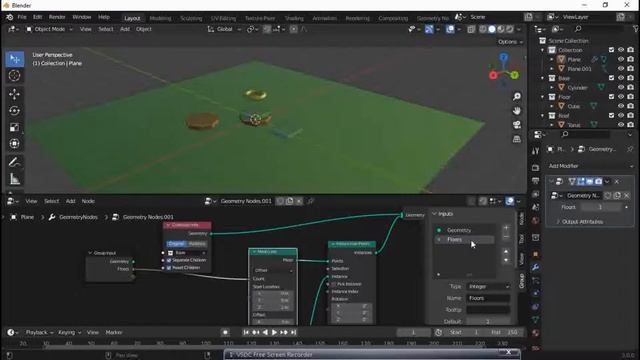640x360 pixels.
Task: Select the Measure tool
Action: [x=15, y=179]
